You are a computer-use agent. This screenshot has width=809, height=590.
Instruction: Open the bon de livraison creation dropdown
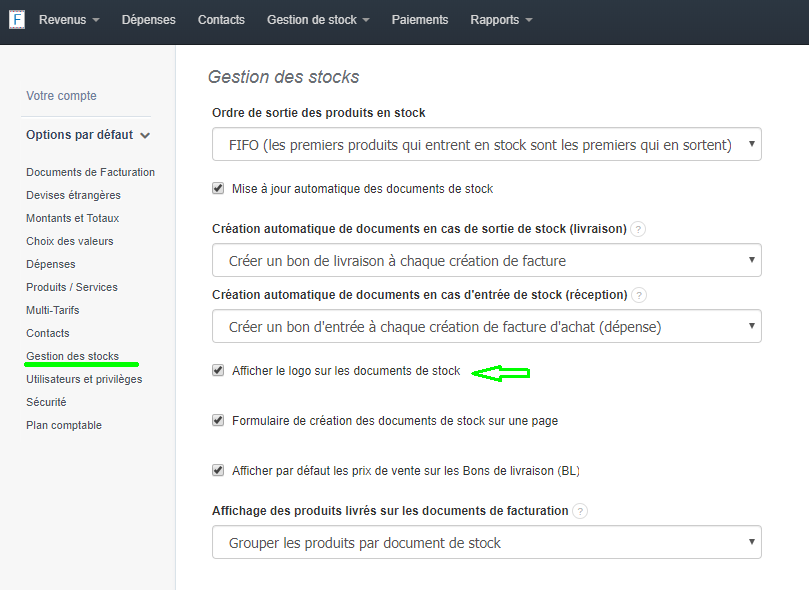[x=487, y=261]
